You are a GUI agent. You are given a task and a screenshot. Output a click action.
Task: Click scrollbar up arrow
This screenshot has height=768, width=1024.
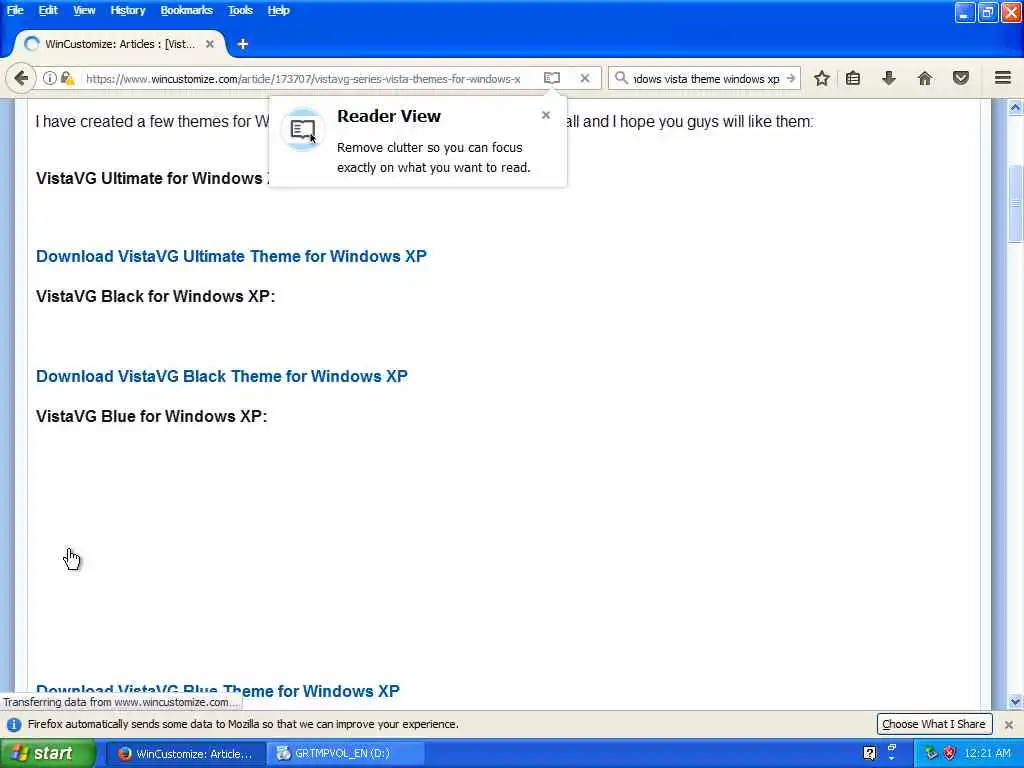pos(1015,108)
